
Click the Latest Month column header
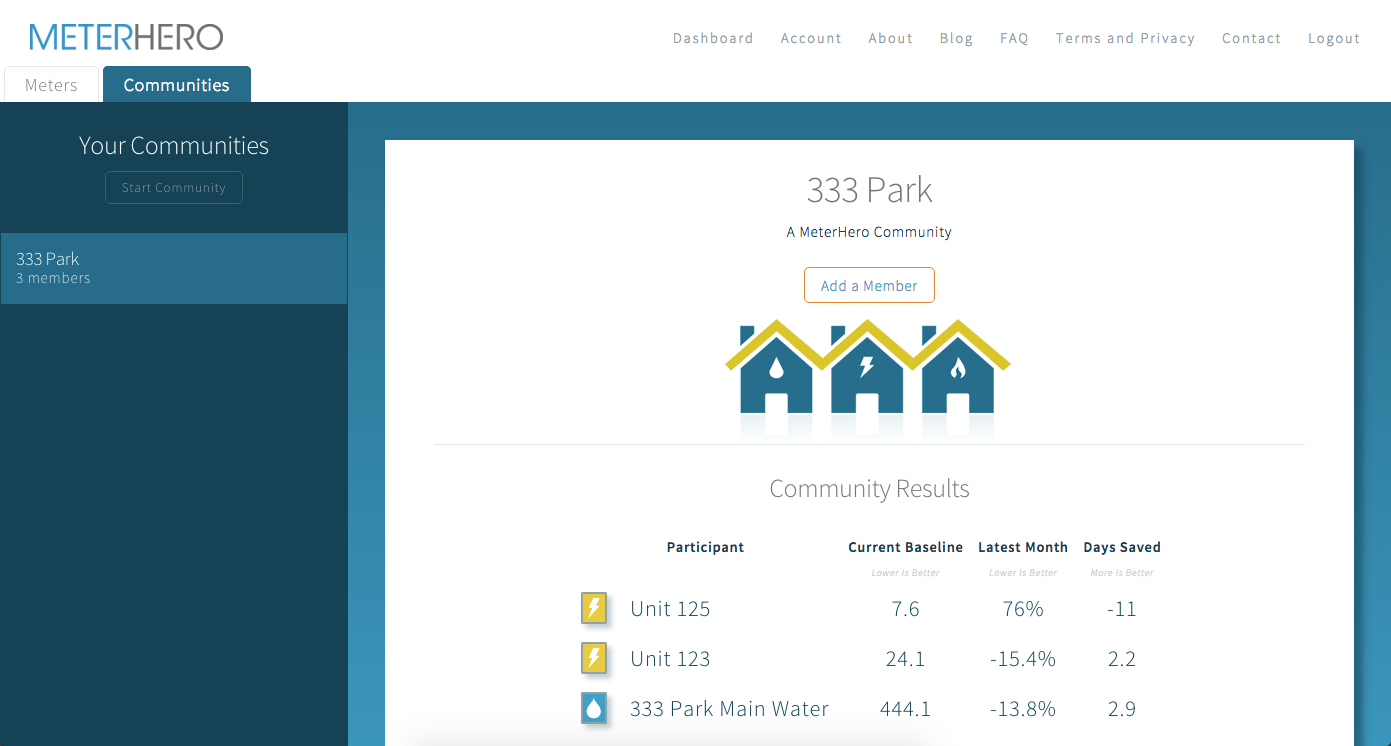pyautogui.click(x=1023, y=547)
